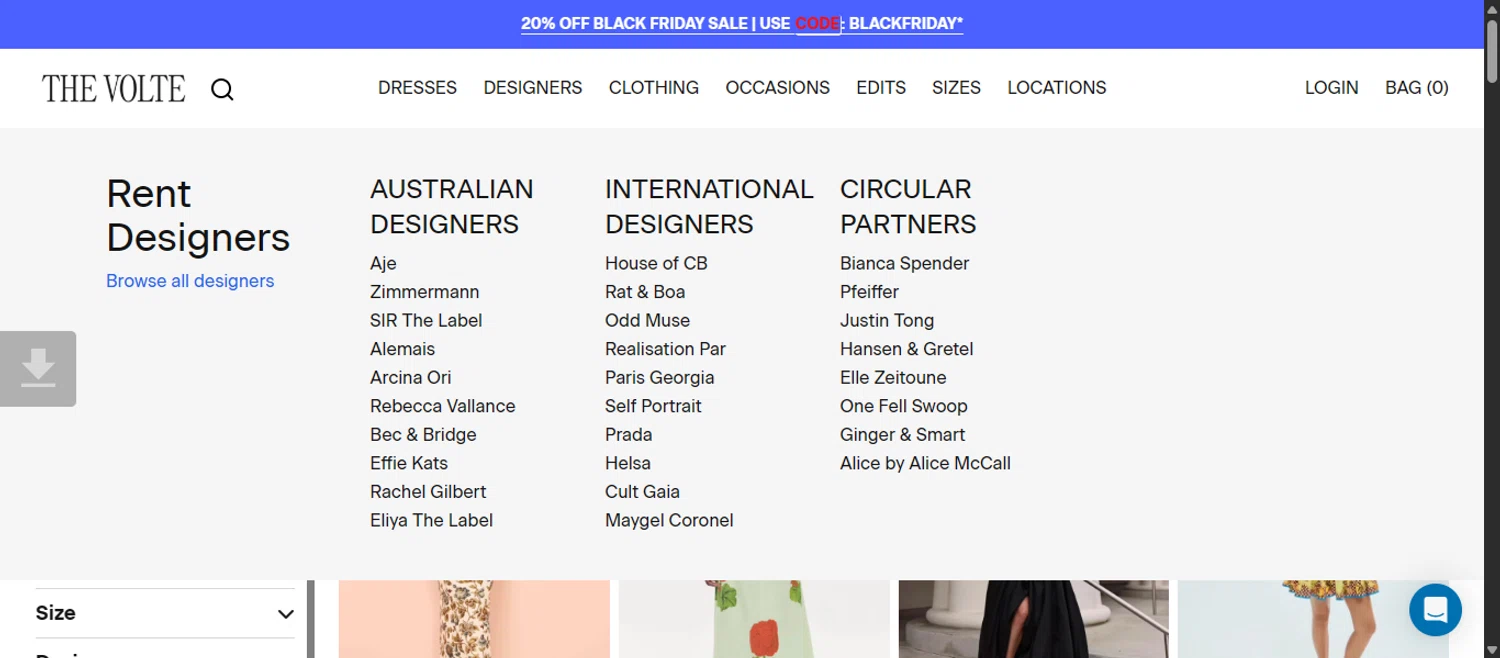Select Pfeiffer partner
This screenshot has width=1500, height=658.
pyautogui.click(x=869, y=292)
